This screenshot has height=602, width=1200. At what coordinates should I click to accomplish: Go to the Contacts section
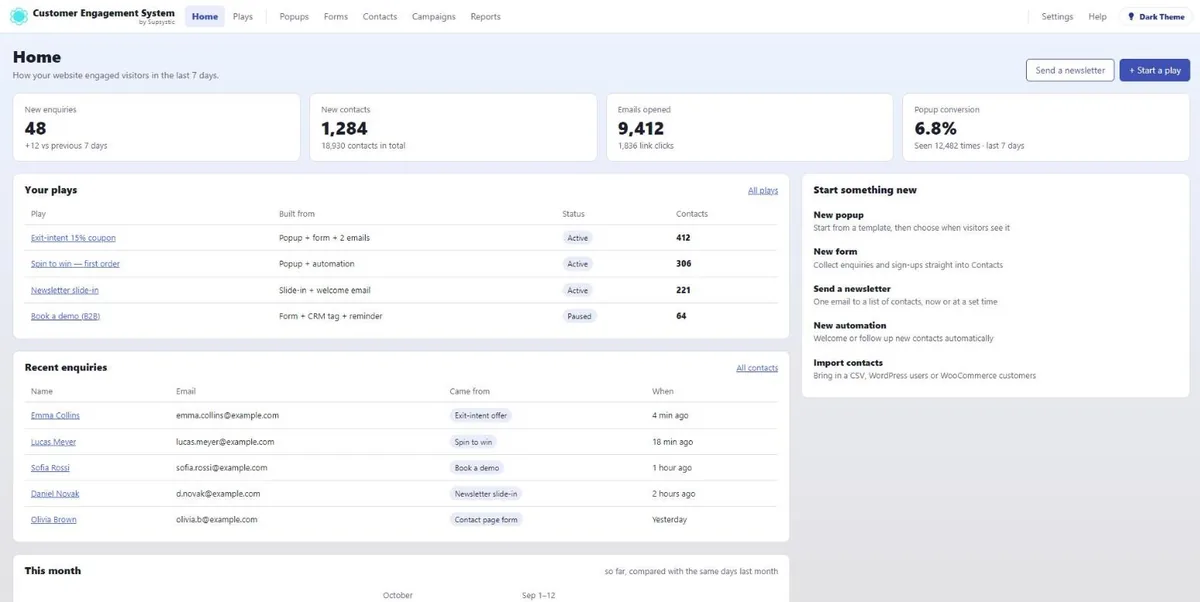click(380, 17)
